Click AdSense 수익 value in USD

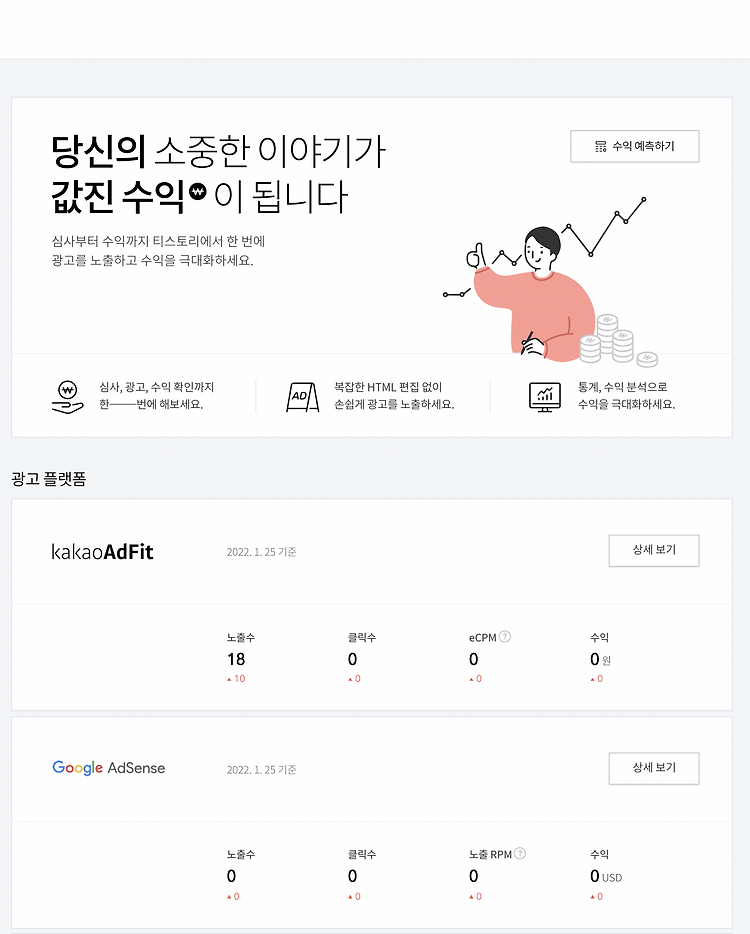[606, 877]
